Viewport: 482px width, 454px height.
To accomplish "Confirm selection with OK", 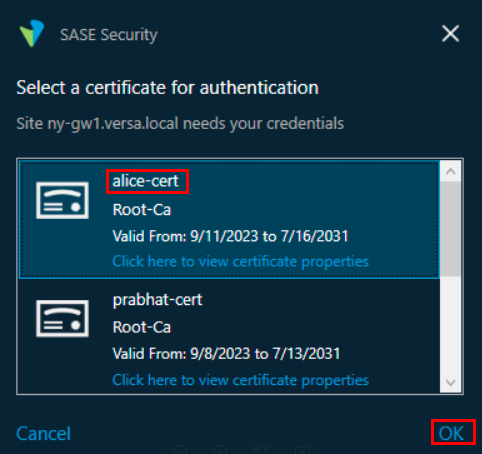I will click(451, 434).
